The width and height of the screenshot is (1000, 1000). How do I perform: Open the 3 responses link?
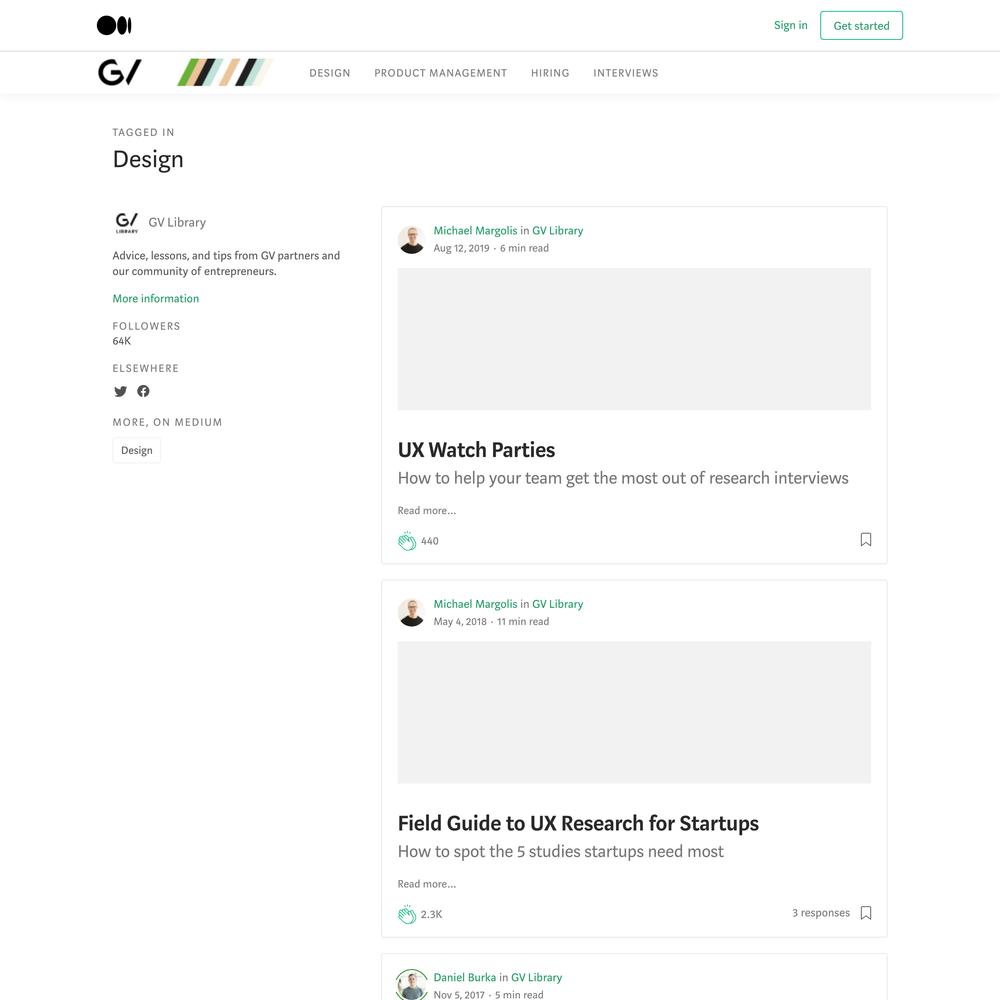click(821, 913)
